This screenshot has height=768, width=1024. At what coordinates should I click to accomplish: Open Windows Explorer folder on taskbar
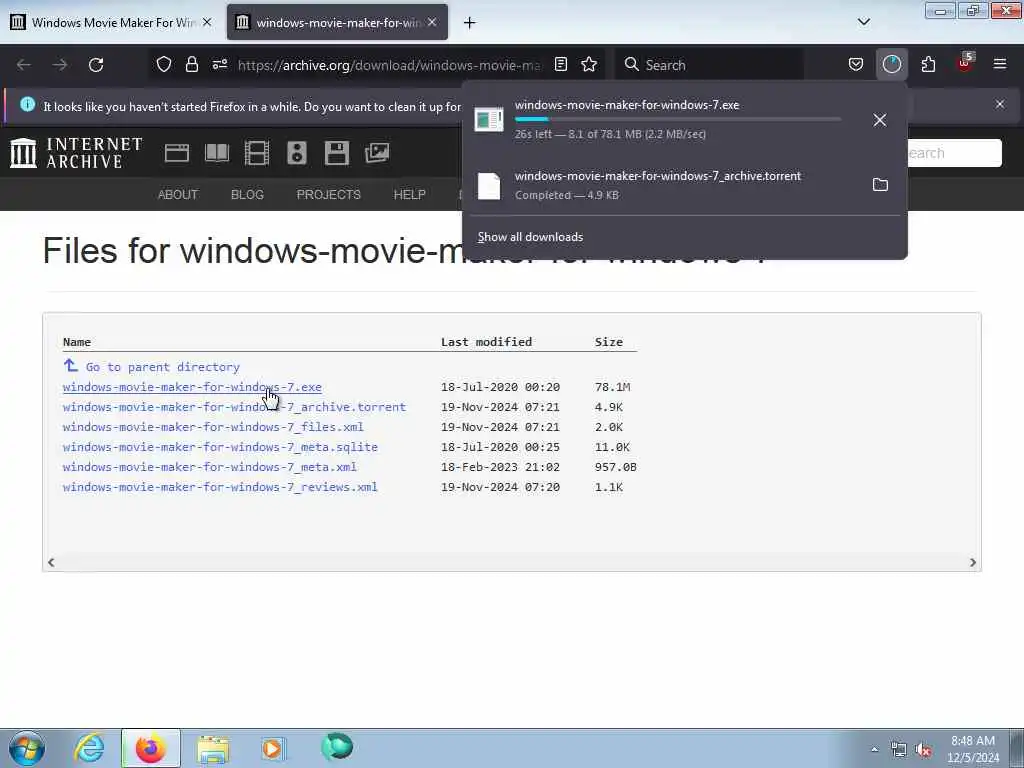coord(213,748)
